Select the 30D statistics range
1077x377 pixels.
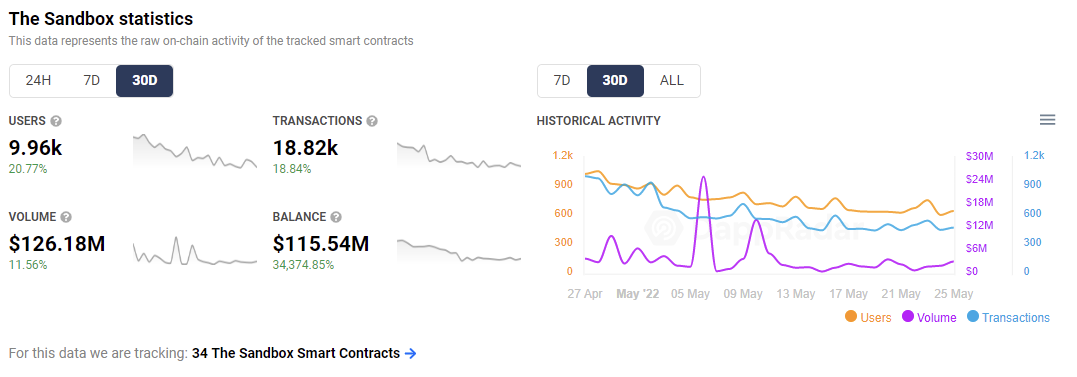click(x=144, y=80)
